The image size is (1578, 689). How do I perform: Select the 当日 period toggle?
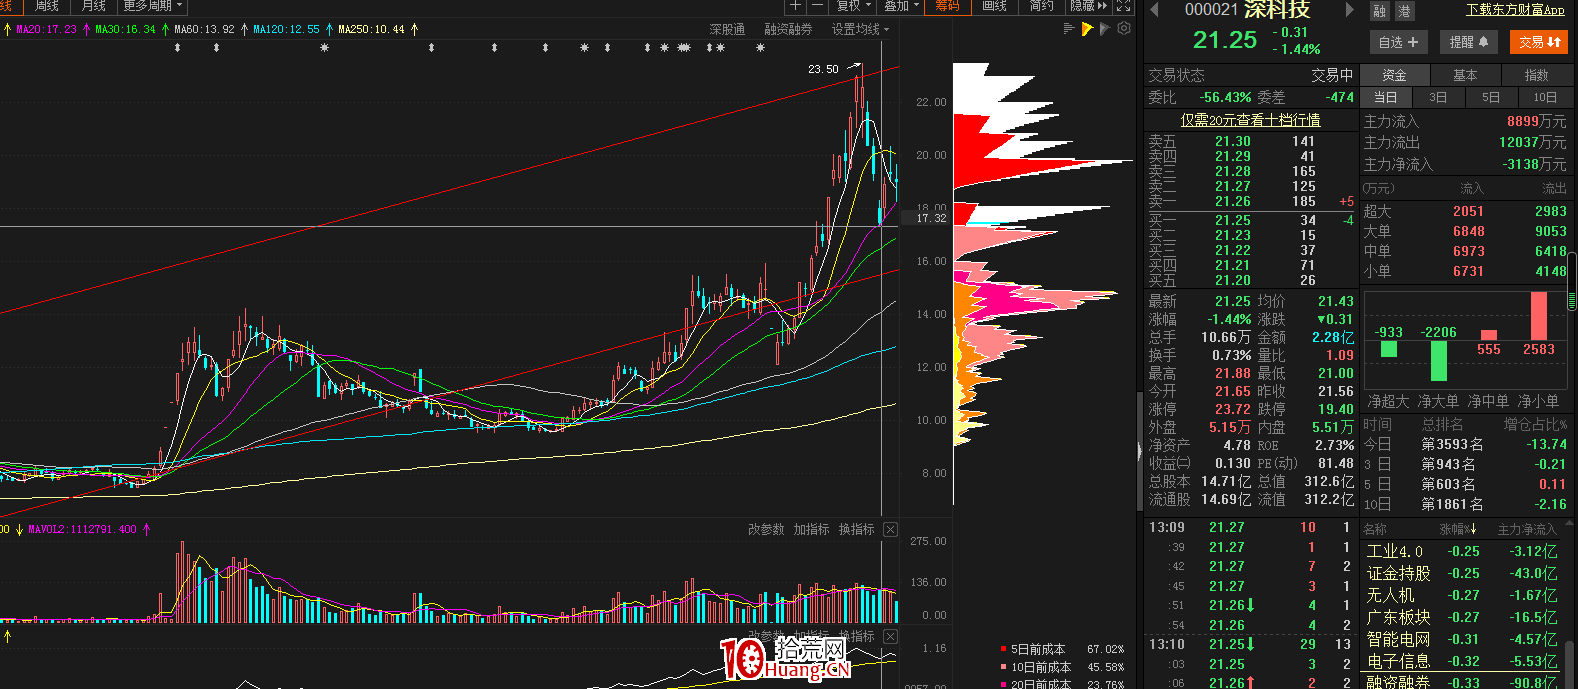pos(1385,97)
